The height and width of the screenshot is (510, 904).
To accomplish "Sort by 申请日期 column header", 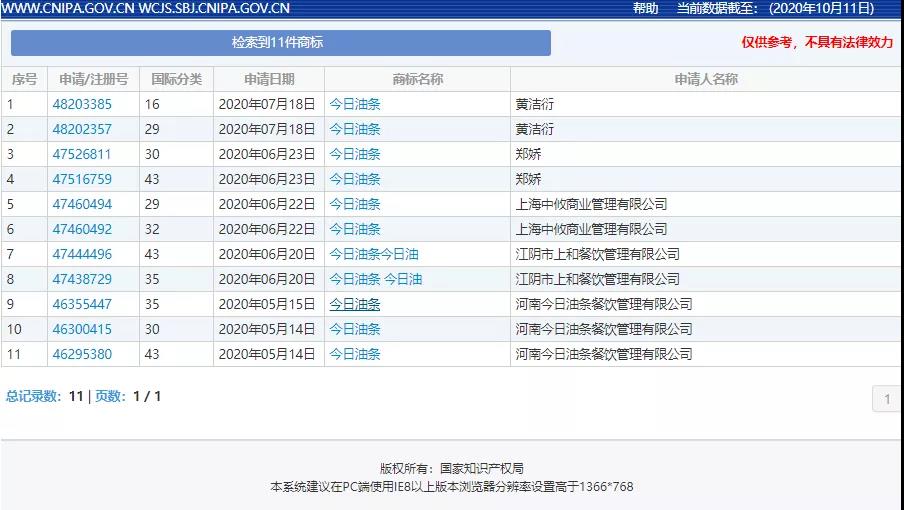I will tap(269, 79).
